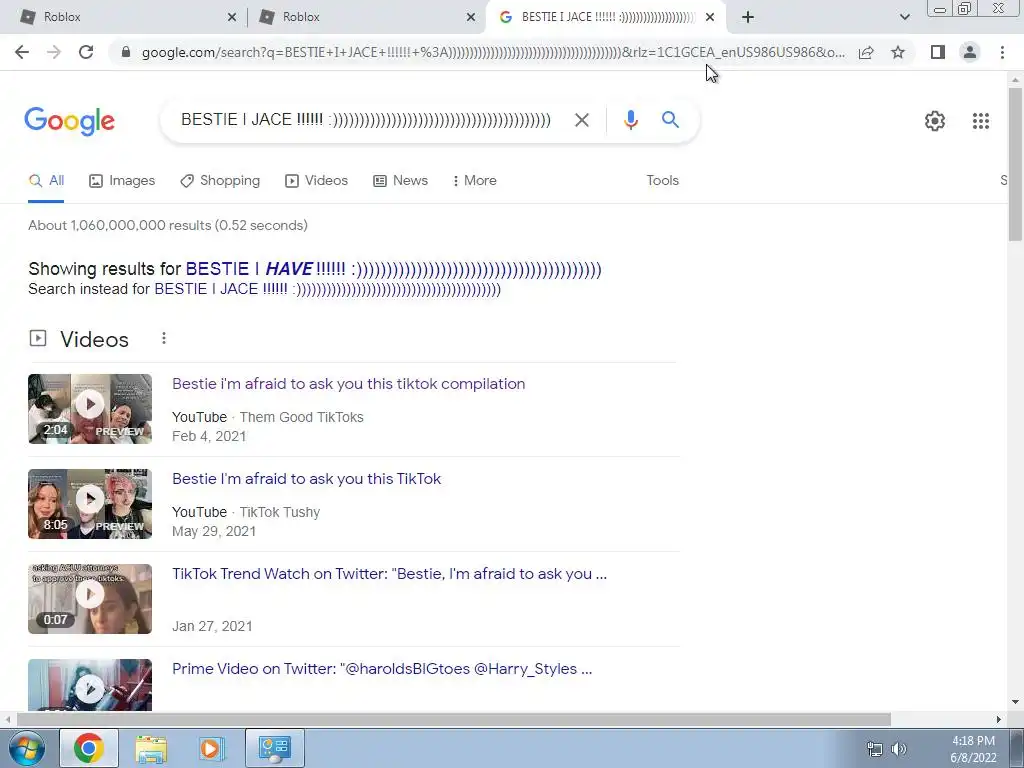The height and width of the screenshot is (768, 1024).
Task: Switch to Images results
Action: (122, 180)
